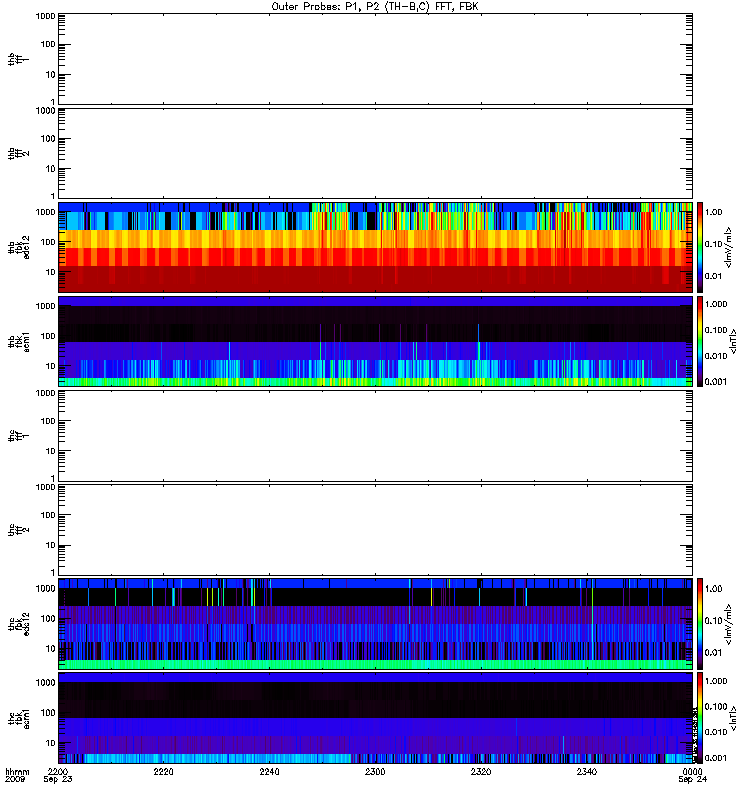
Task: Click the "<|nT|>" unit label beside thc scm1
Action: (733, 718)
